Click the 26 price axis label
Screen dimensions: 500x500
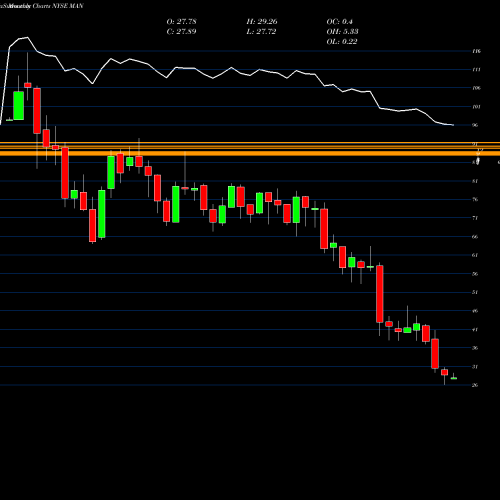point(475,385)
